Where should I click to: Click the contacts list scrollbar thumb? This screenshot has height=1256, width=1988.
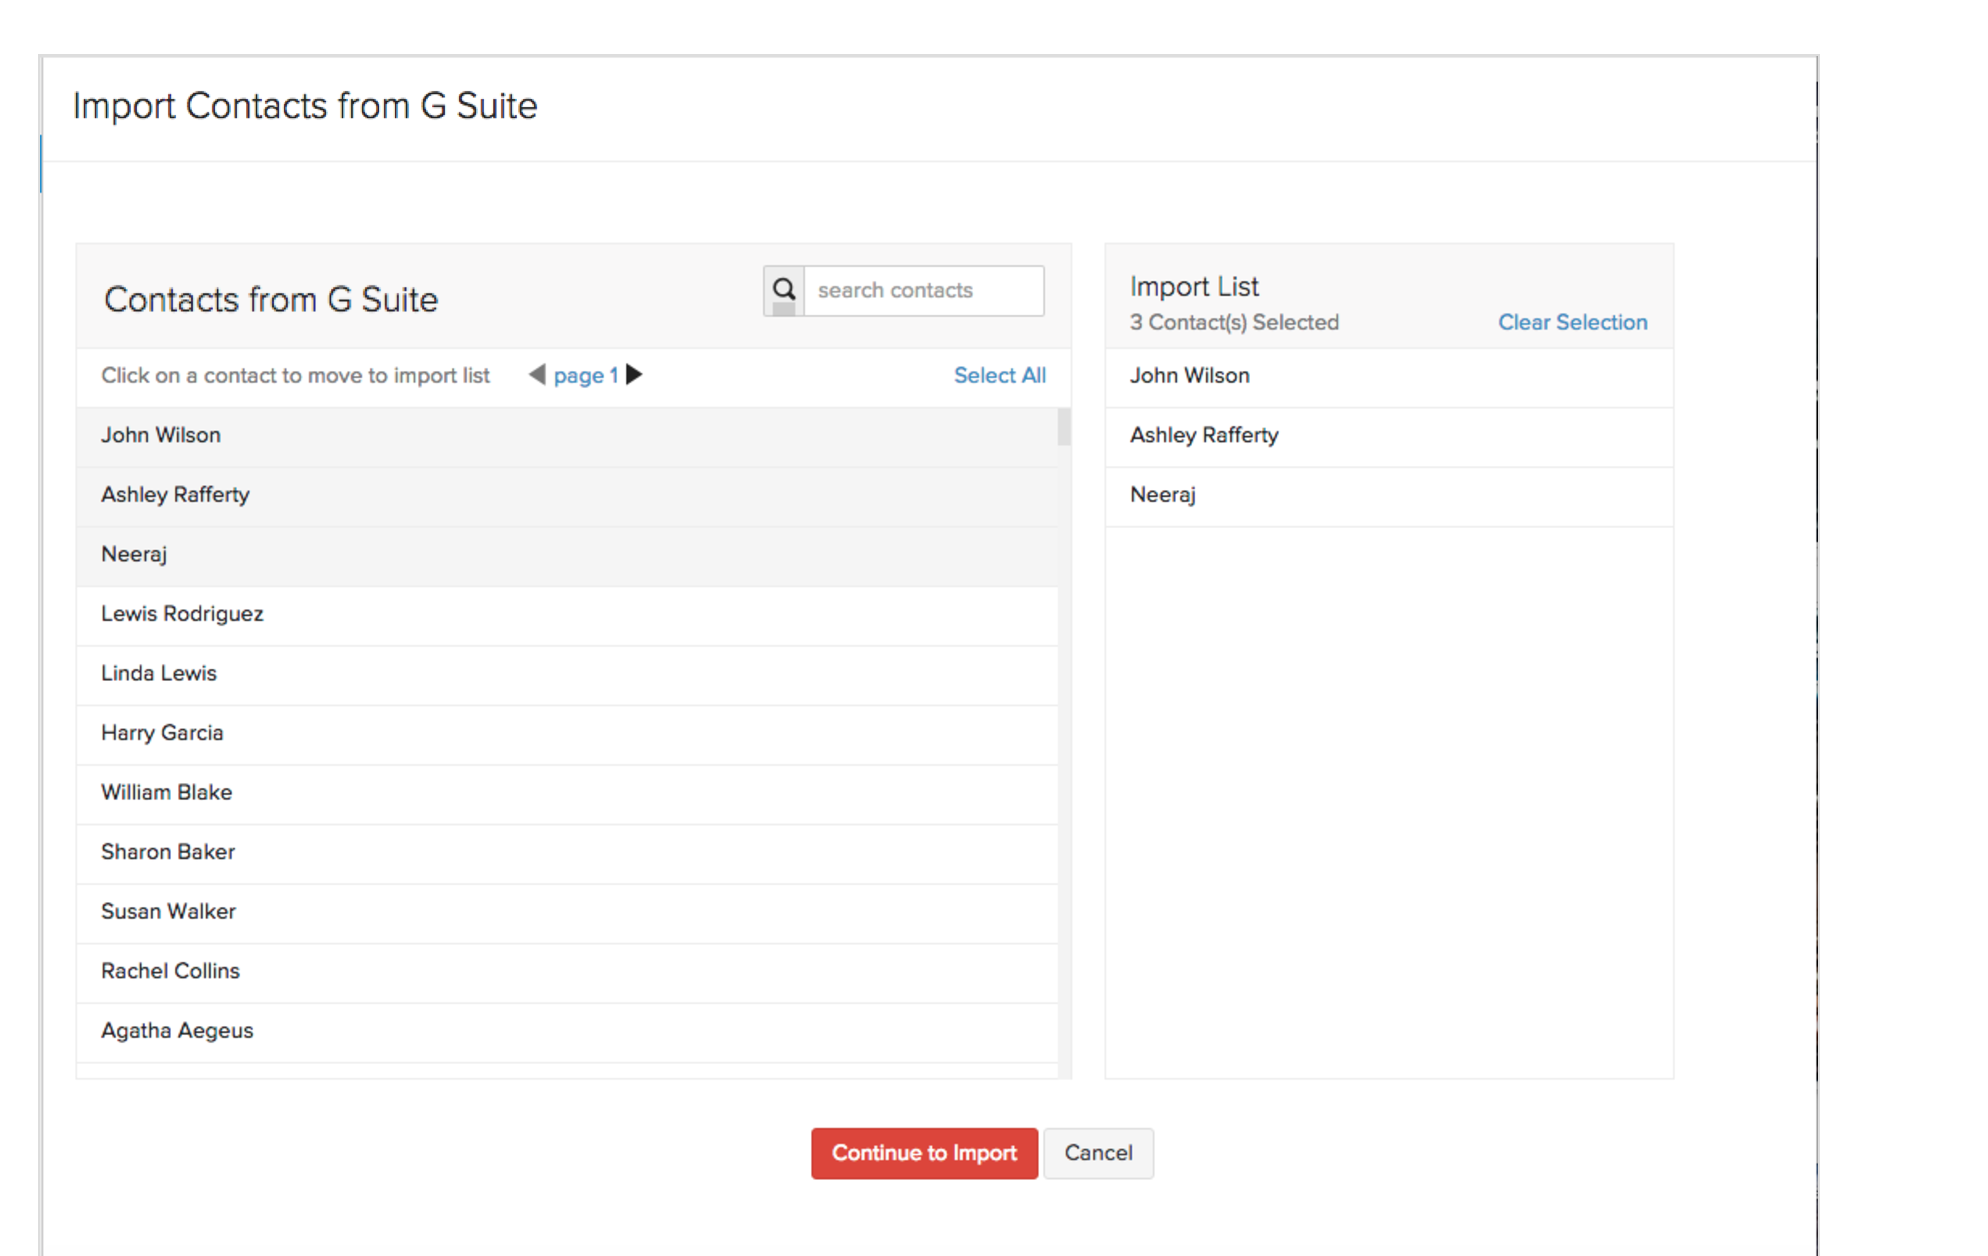(x=1064, y=427)
